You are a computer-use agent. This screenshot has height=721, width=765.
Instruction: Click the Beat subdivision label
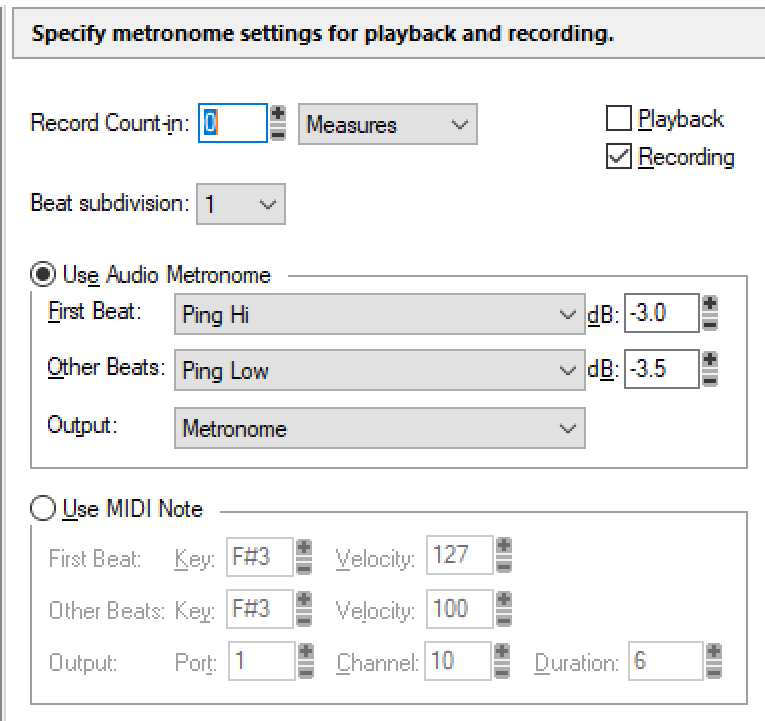pos(110,202)
